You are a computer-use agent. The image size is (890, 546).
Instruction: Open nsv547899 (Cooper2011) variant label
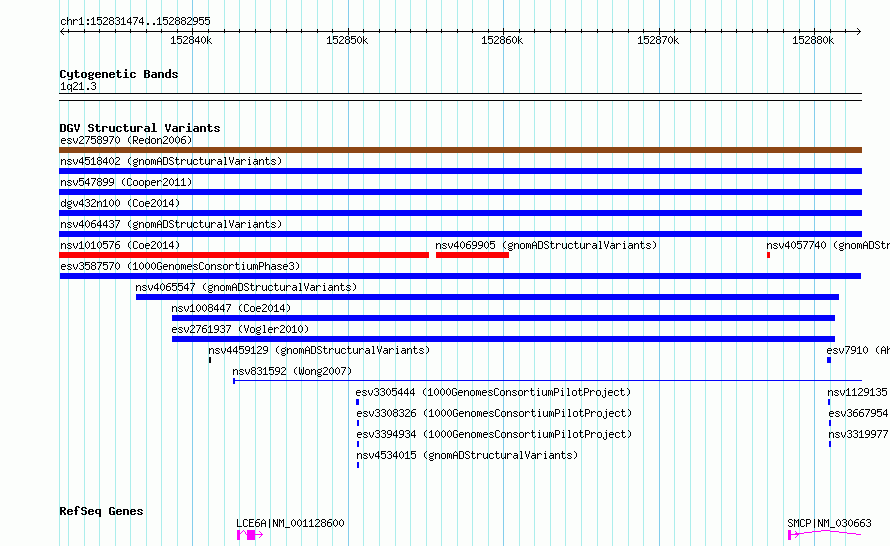[x=126, y=182]
